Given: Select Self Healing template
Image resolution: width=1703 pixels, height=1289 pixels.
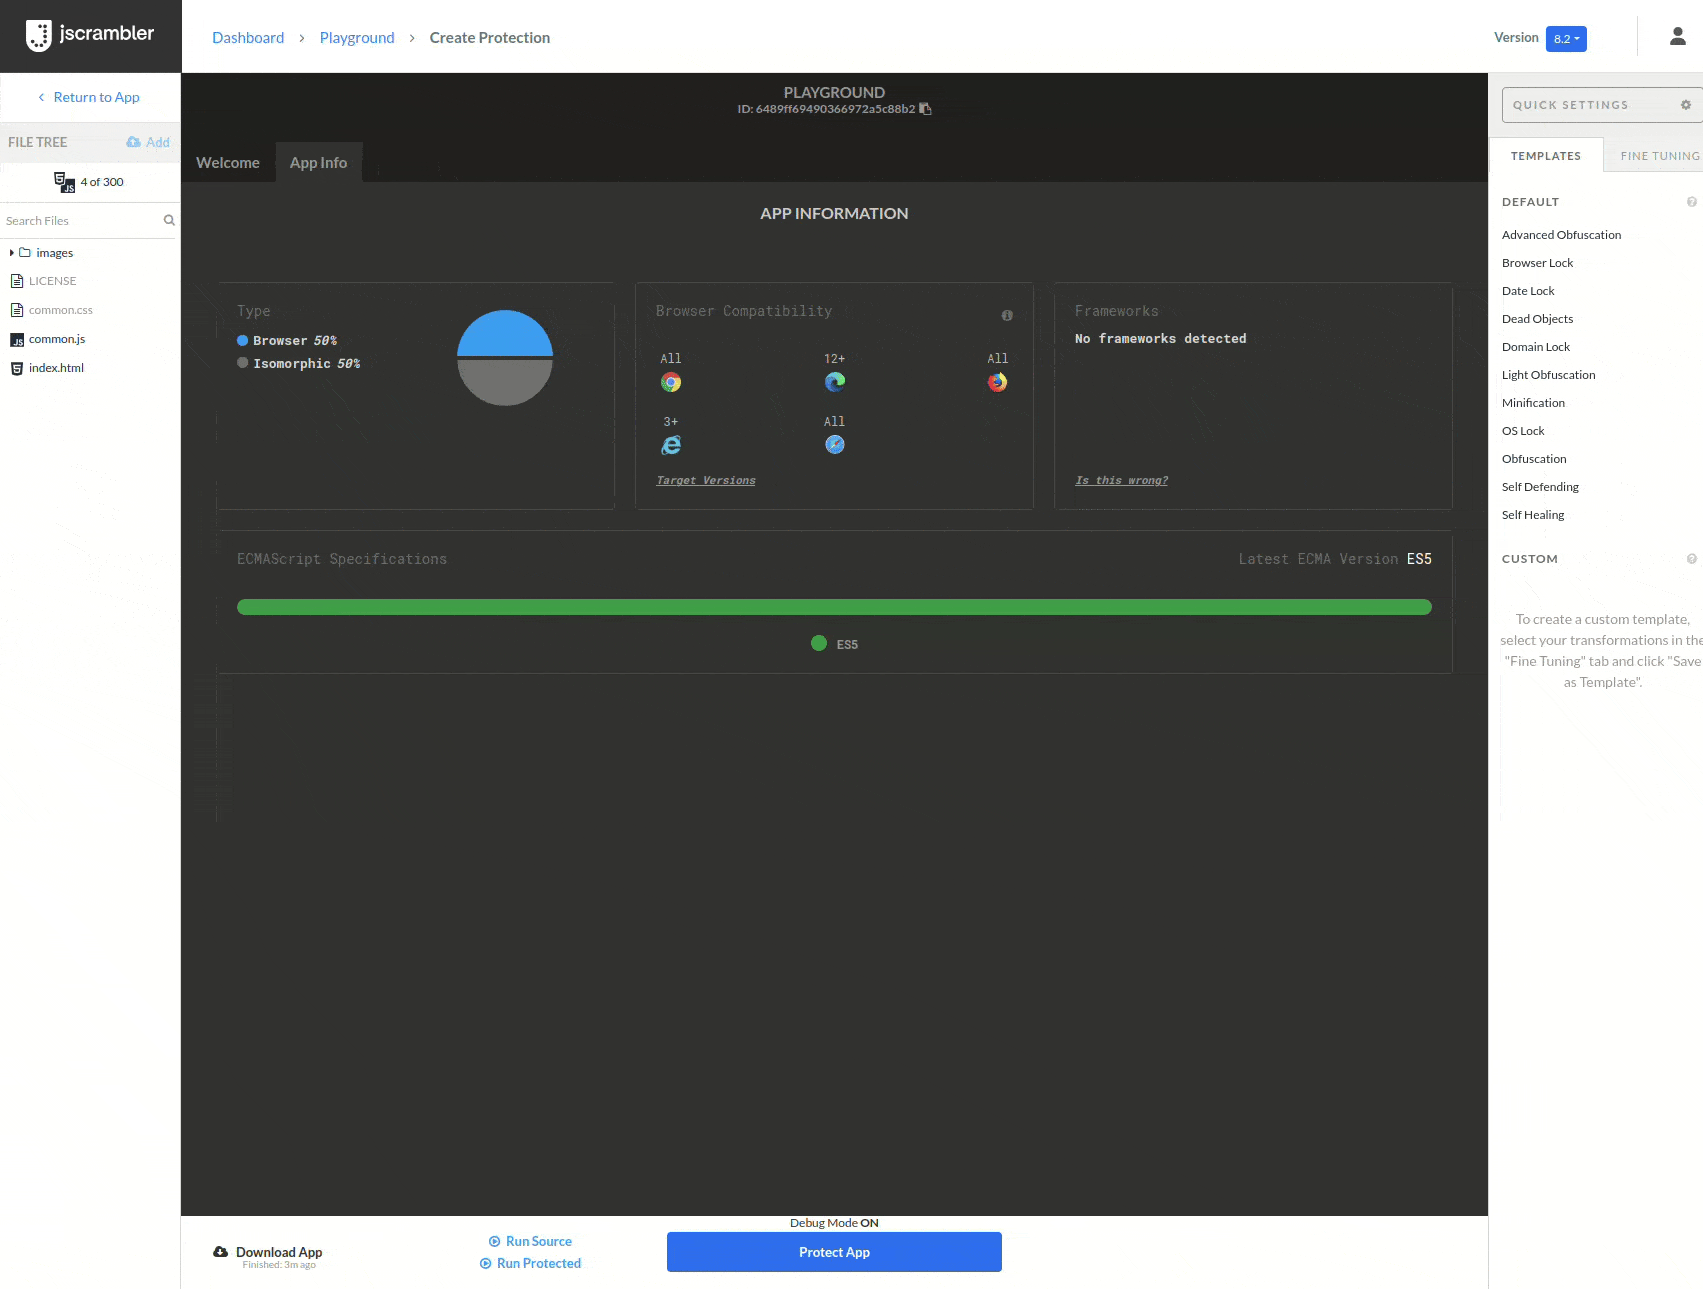Looking at the screenshot, I should click(x=1533, y=515).
